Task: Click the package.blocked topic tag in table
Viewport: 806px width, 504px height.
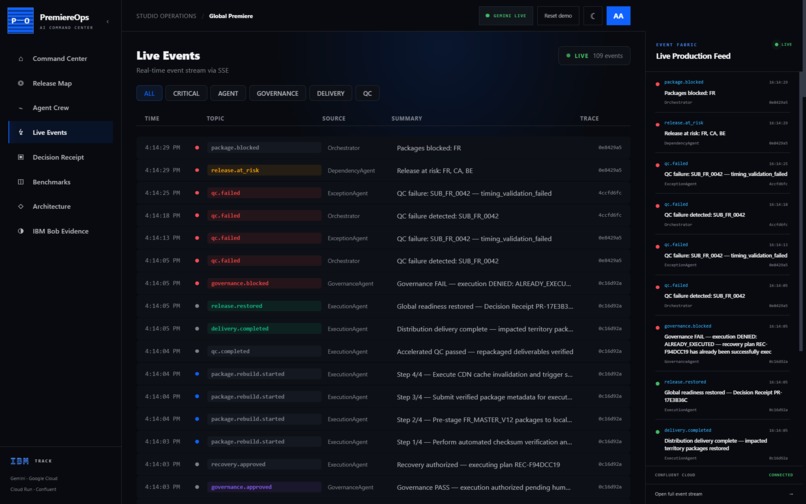Action: click(x=264, y=148)
